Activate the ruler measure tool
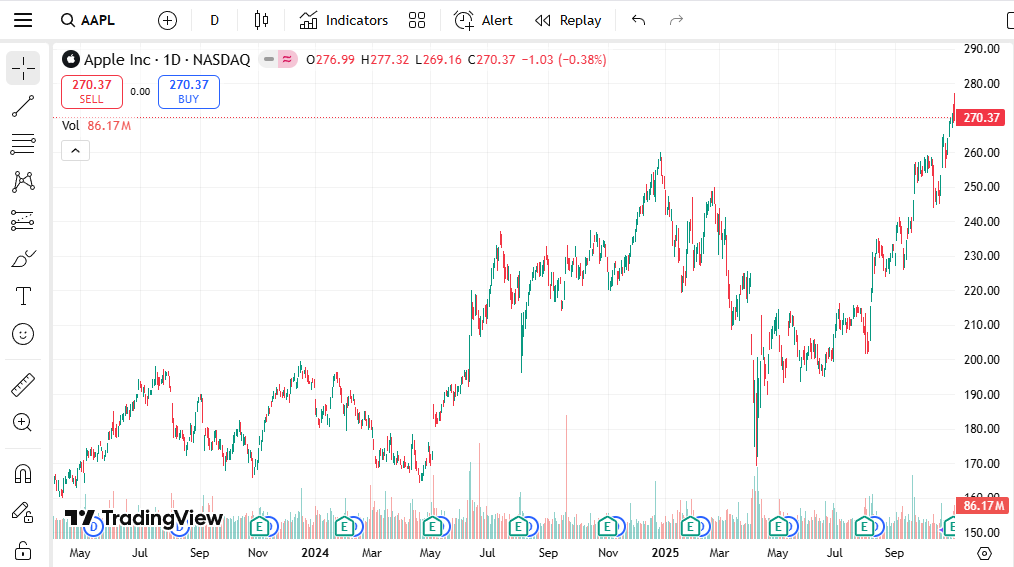1014x567 pixels. tap(22, 385)
